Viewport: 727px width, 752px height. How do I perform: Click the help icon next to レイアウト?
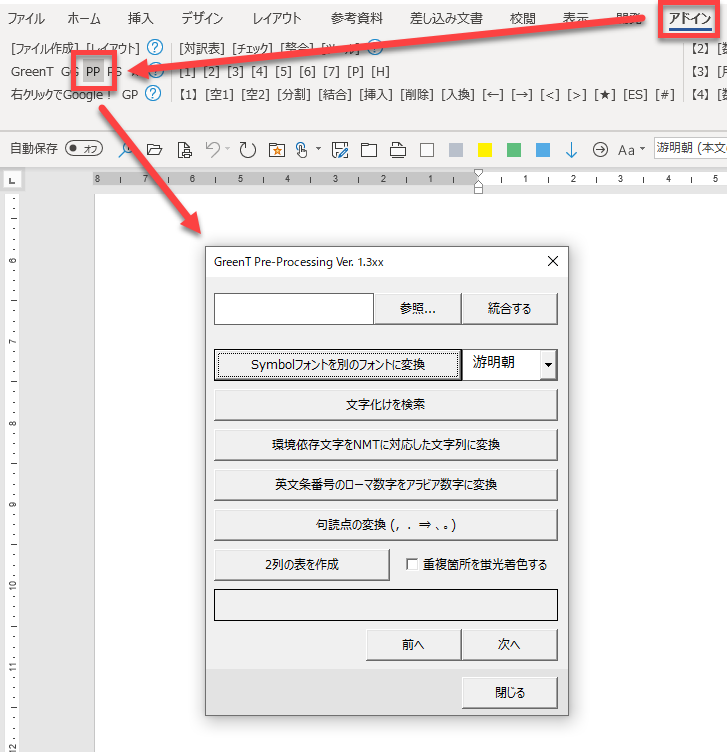click(x=154, y=48)
